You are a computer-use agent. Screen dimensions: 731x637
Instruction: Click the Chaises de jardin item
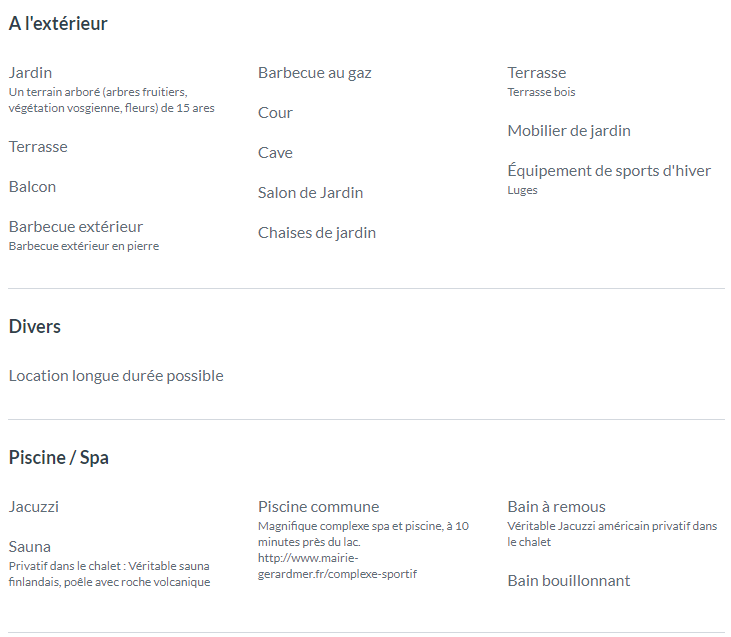tap(317, 233)
